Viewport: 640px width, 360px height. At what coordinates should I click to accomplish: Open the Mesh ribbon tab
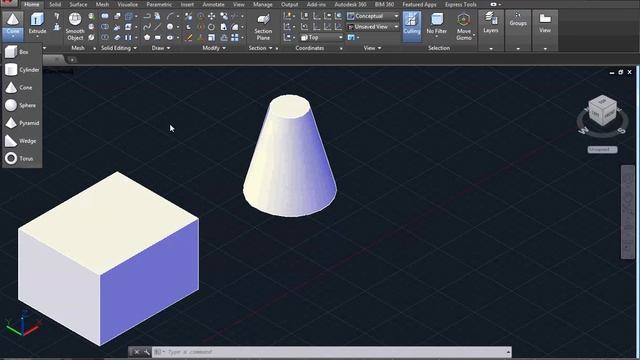pos(102,4)
